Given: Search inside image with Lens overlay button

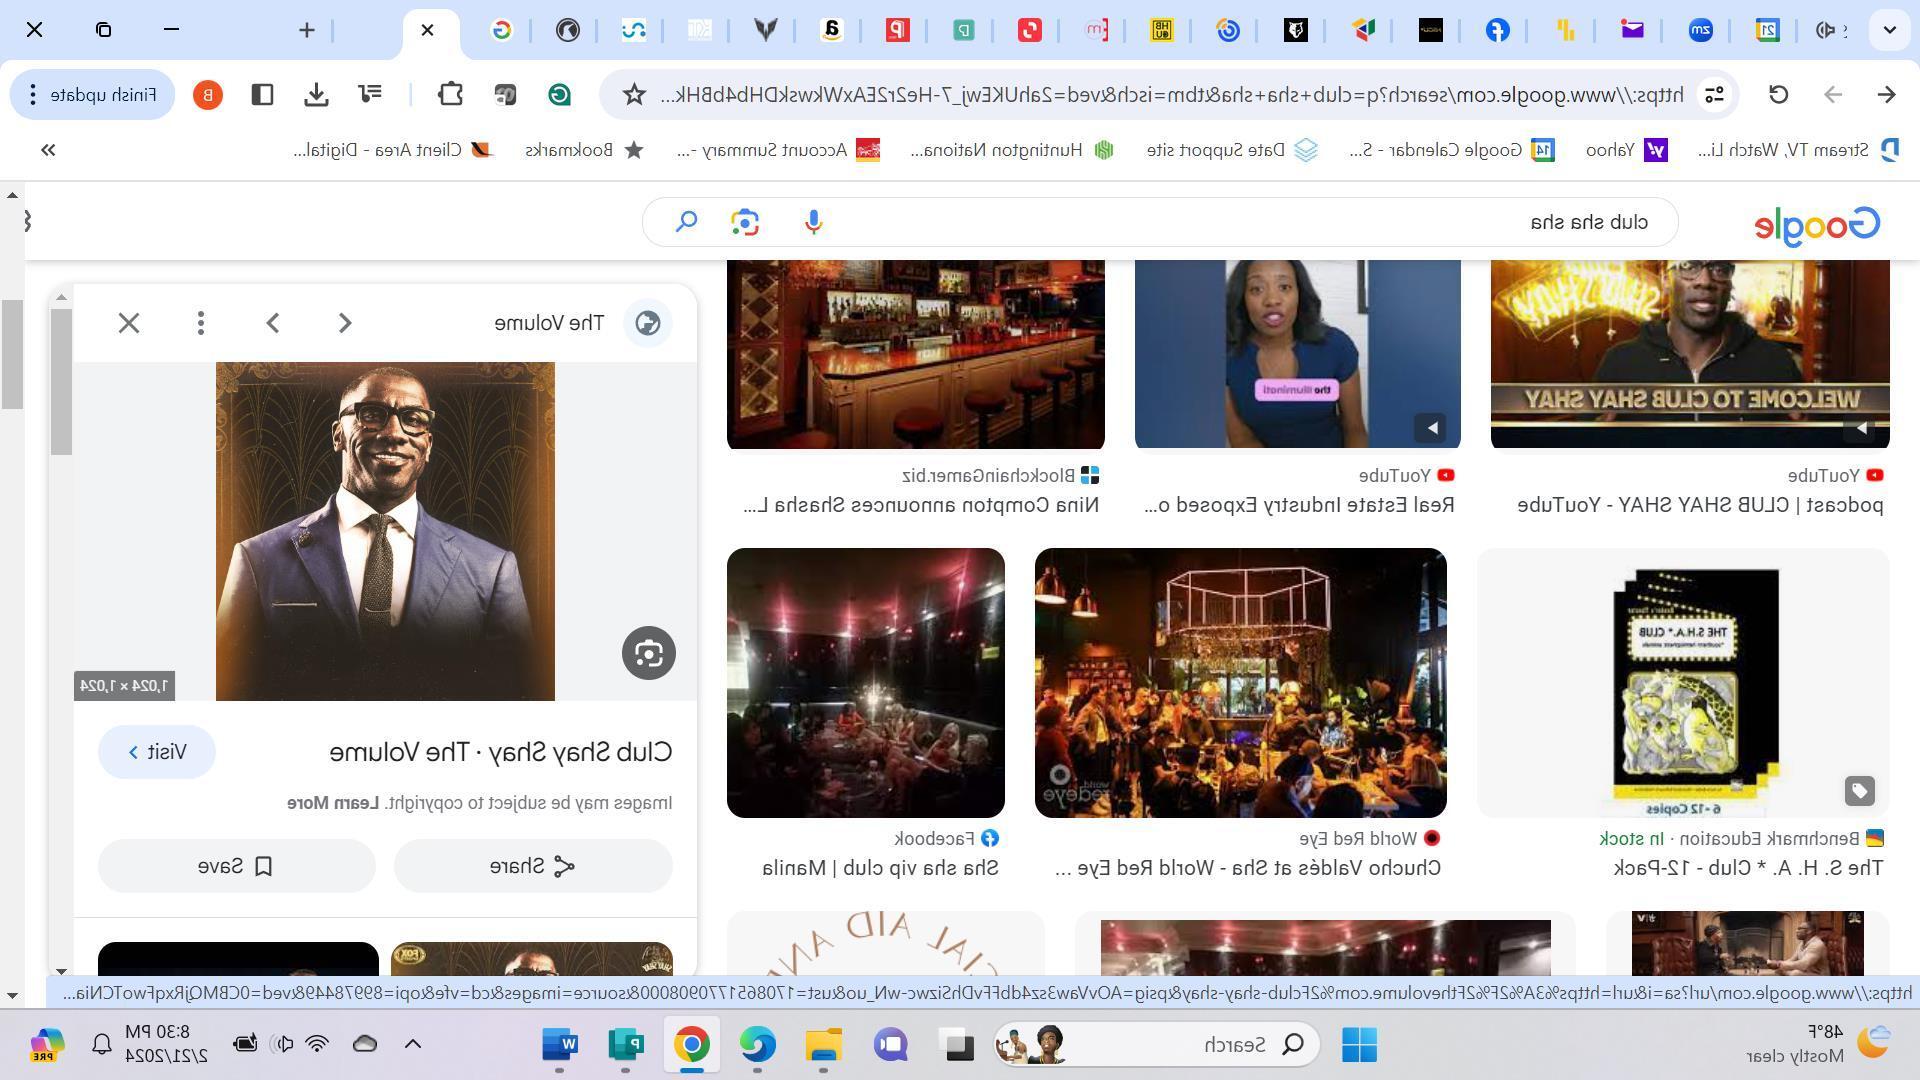Looking at the screenshot, I should (648, 653).
